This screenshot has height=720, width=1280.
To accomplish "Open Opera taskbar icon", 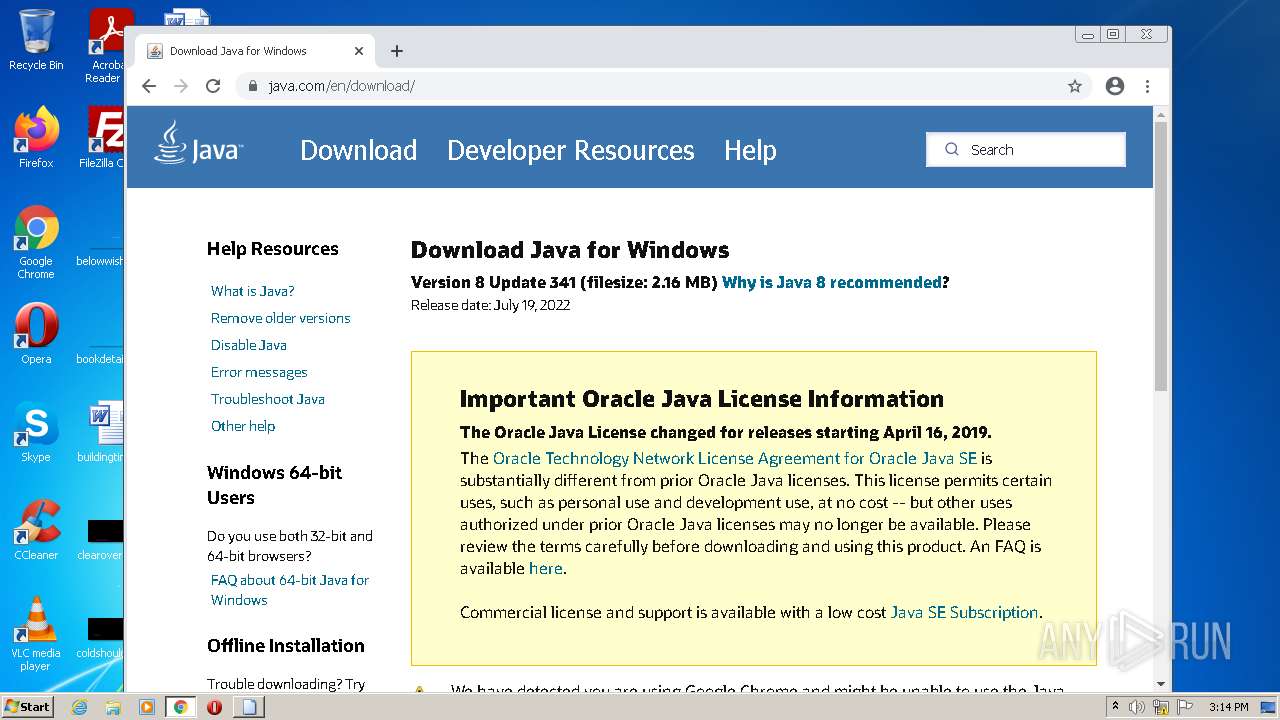I will pyautogui.click(x=214, y=707).
